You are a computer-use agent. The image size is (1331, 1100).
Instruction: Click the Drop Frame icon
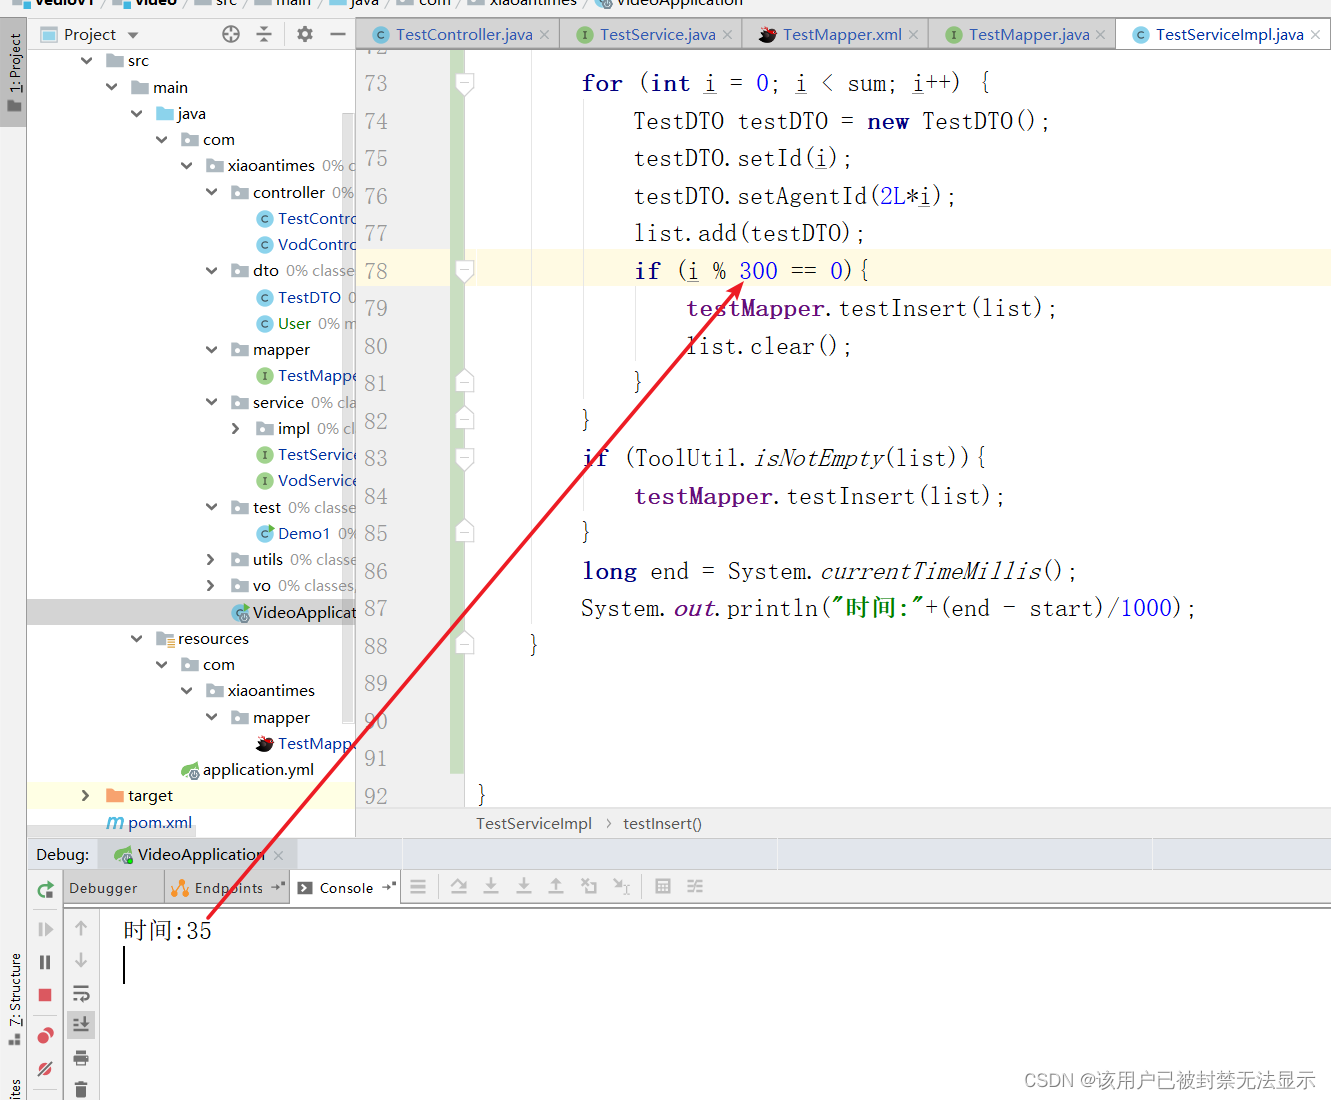click(589, 886)
